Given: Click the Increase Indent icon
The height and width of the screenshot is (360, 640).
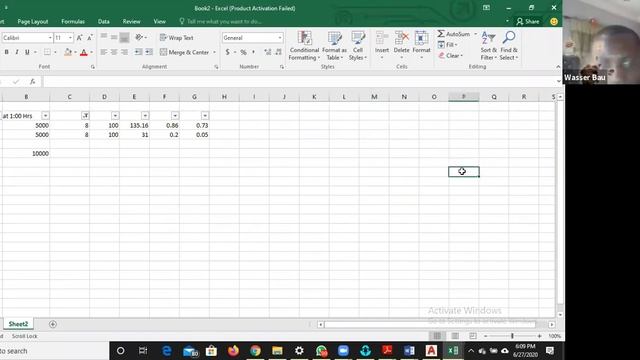Looking at the screenshot, I should click(149, 52).
